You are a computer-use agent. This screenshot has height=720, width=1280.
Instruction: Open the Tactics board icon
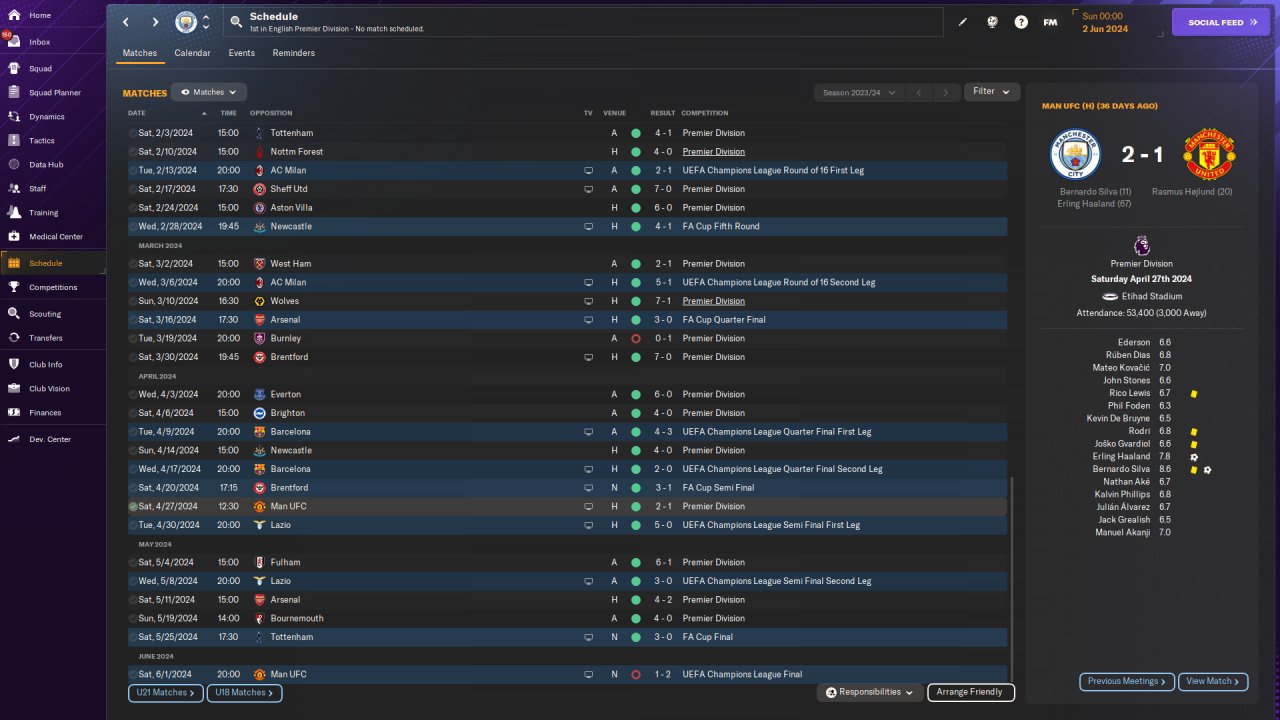14,141
